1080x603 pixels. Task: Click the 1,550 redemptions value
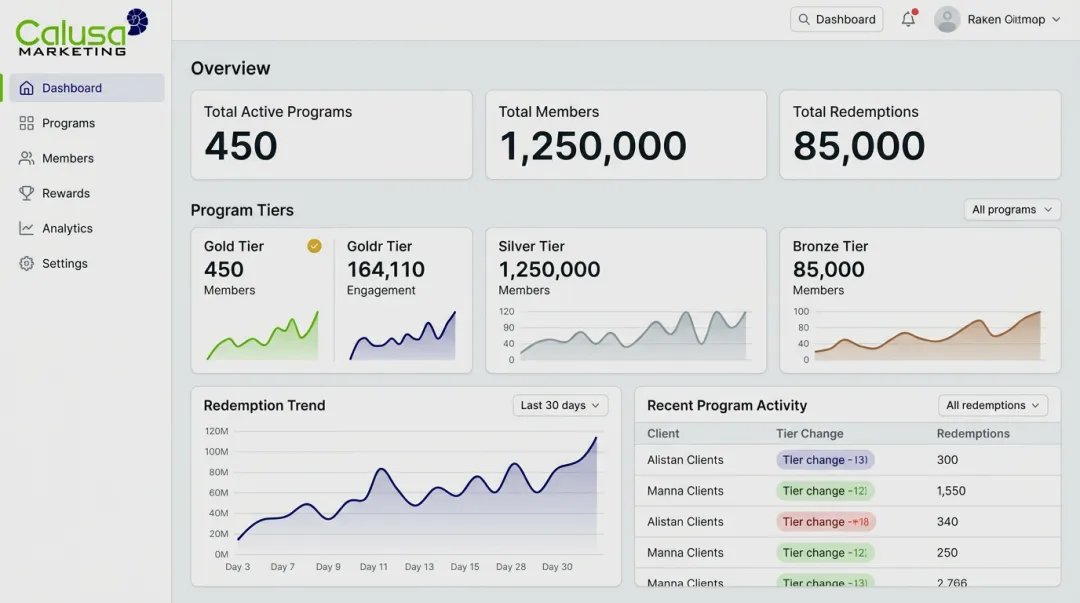click(x=951, y=491)
